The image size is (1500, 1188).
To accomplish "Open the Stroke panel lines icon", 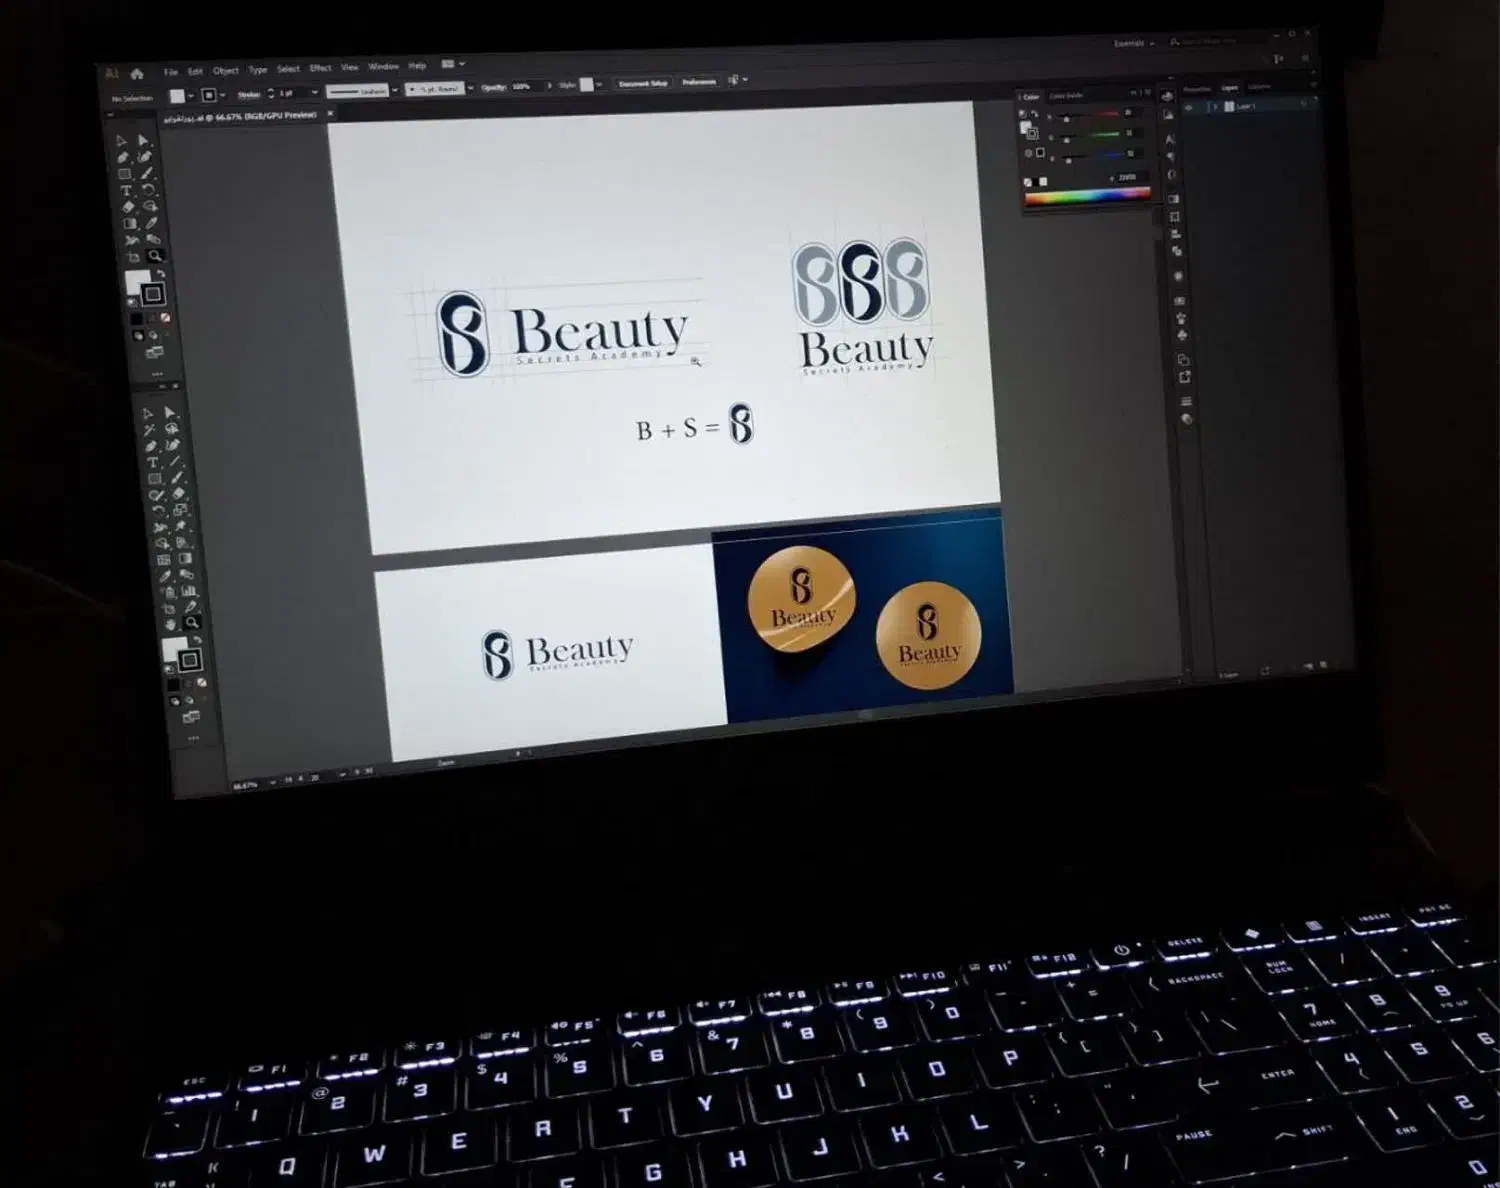I will 1186,402.
